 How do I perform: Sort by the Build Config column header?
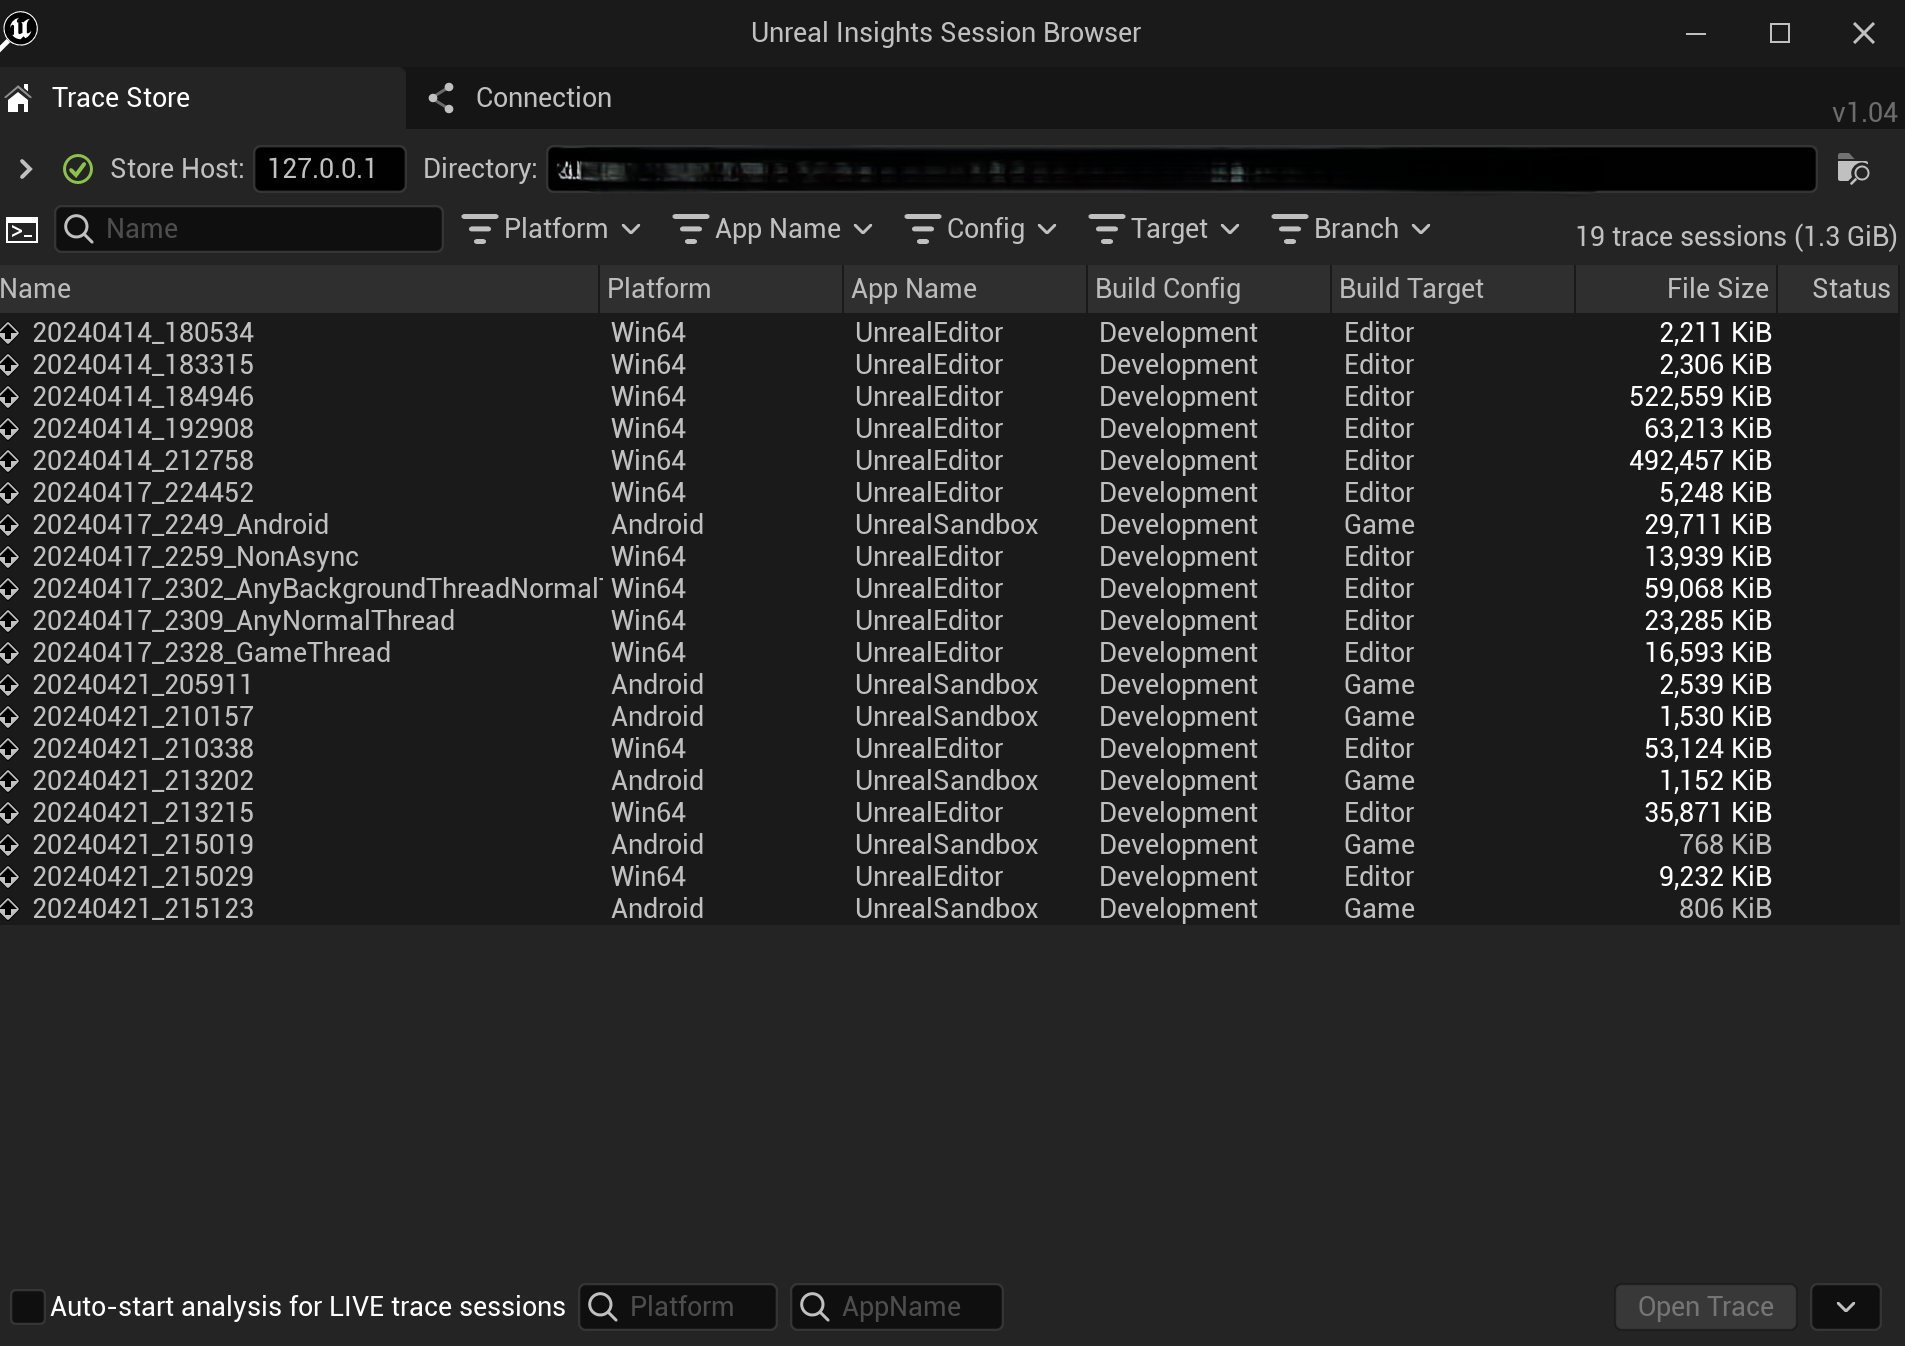[1208, 289]
